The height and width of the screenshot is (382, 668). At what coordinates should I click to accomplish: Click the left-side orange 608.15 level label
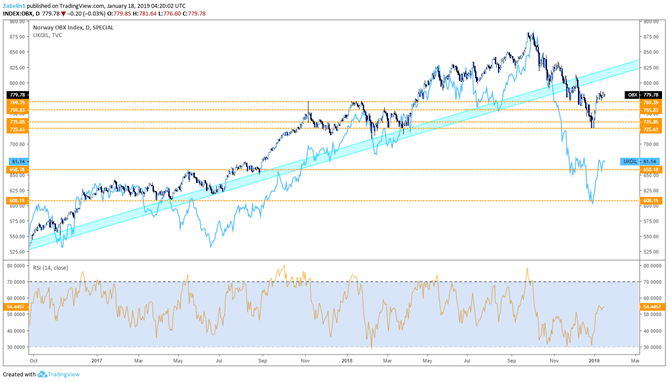(x=17, y=201)
